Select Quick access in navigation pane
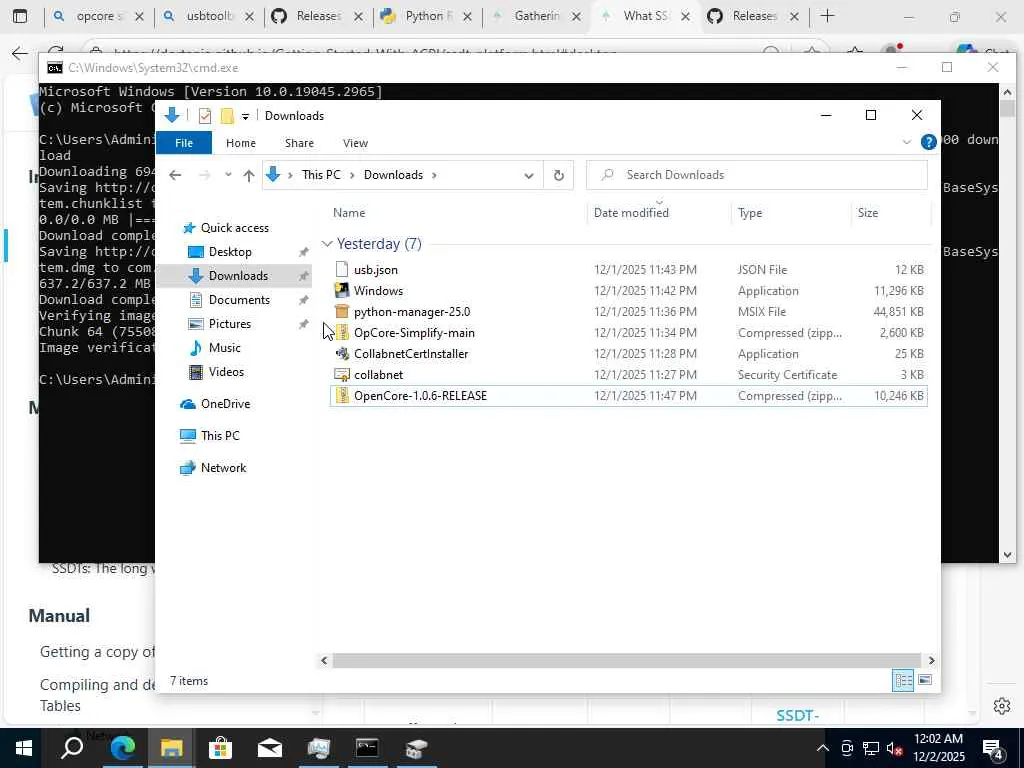This screenshot has width=1024, height=768. pos(227,228)
